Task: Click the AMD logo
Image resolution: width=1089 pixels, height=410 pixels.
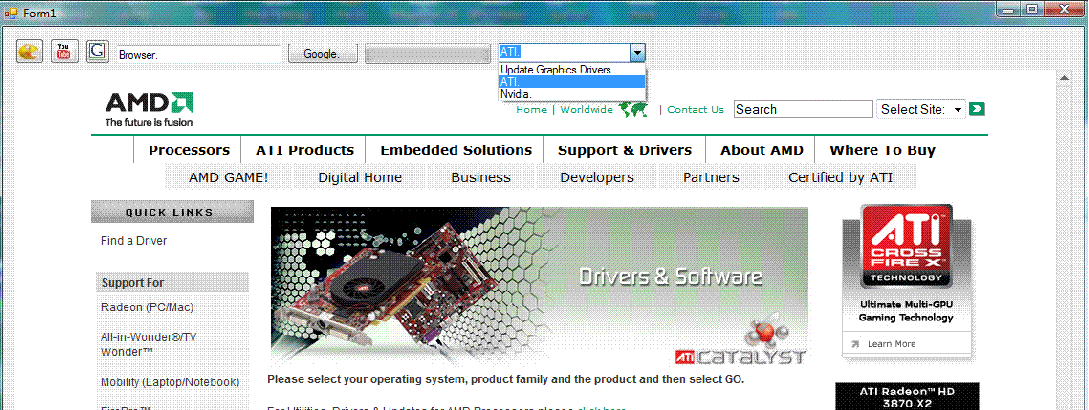Action: 149,108
